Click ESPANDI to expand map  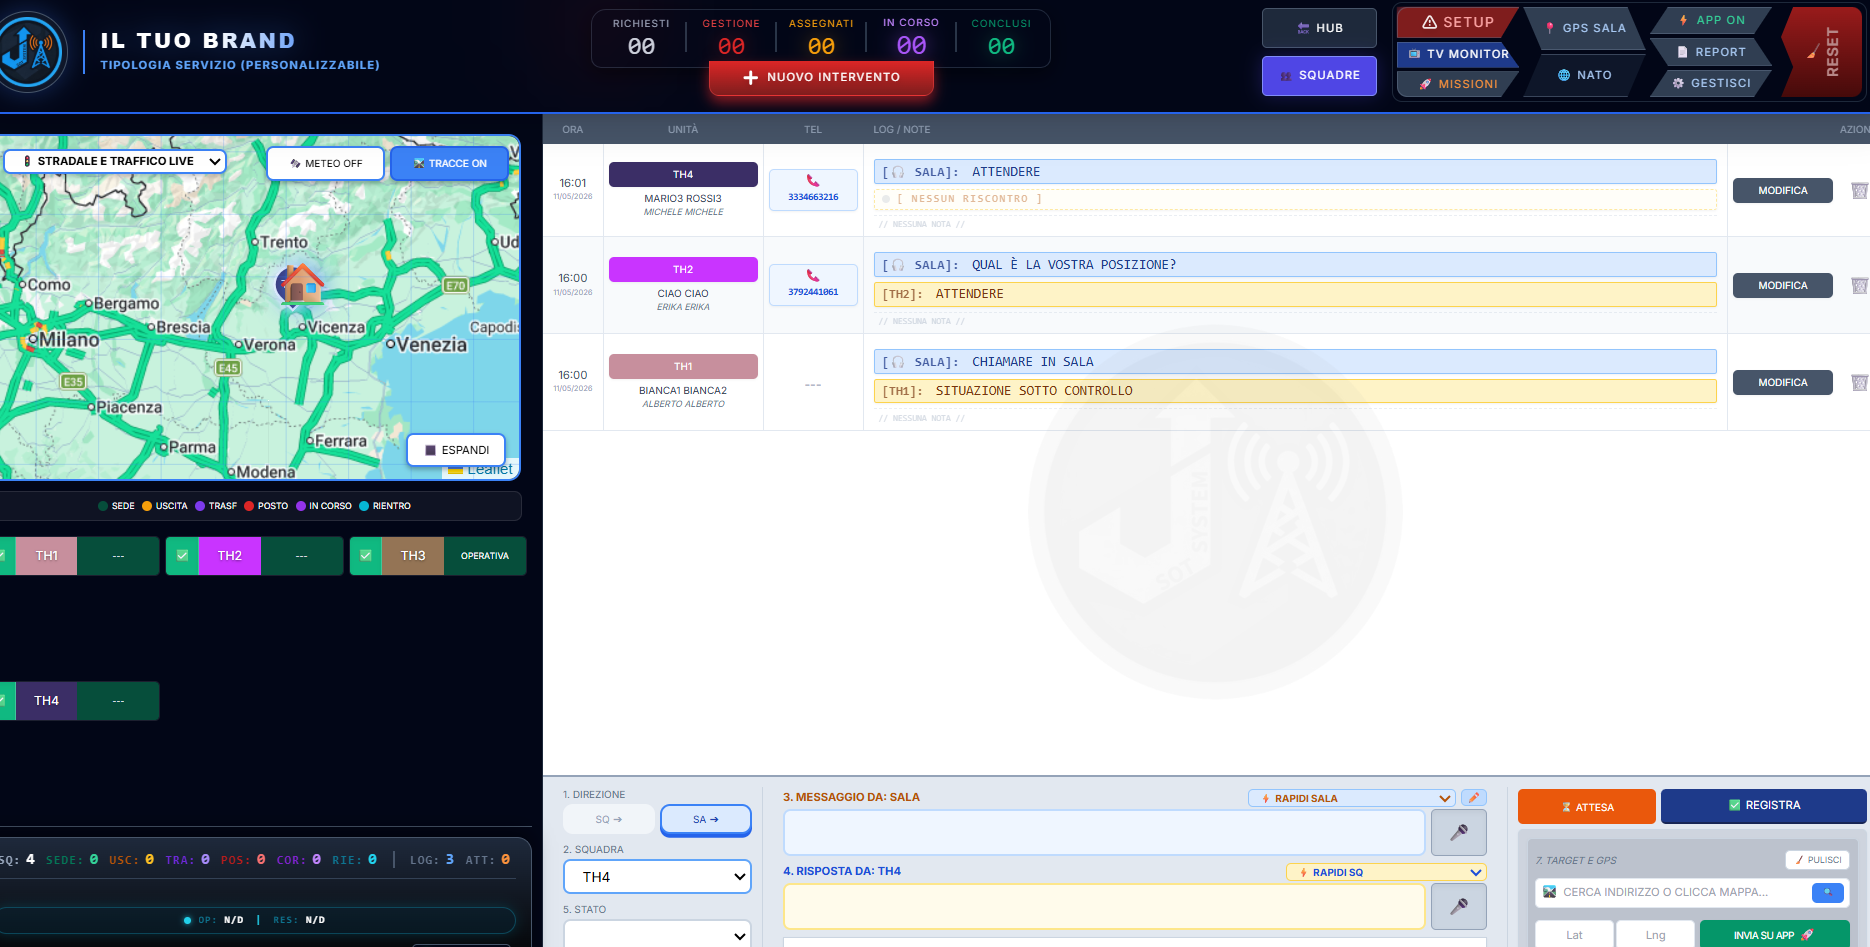click(456, 450)
